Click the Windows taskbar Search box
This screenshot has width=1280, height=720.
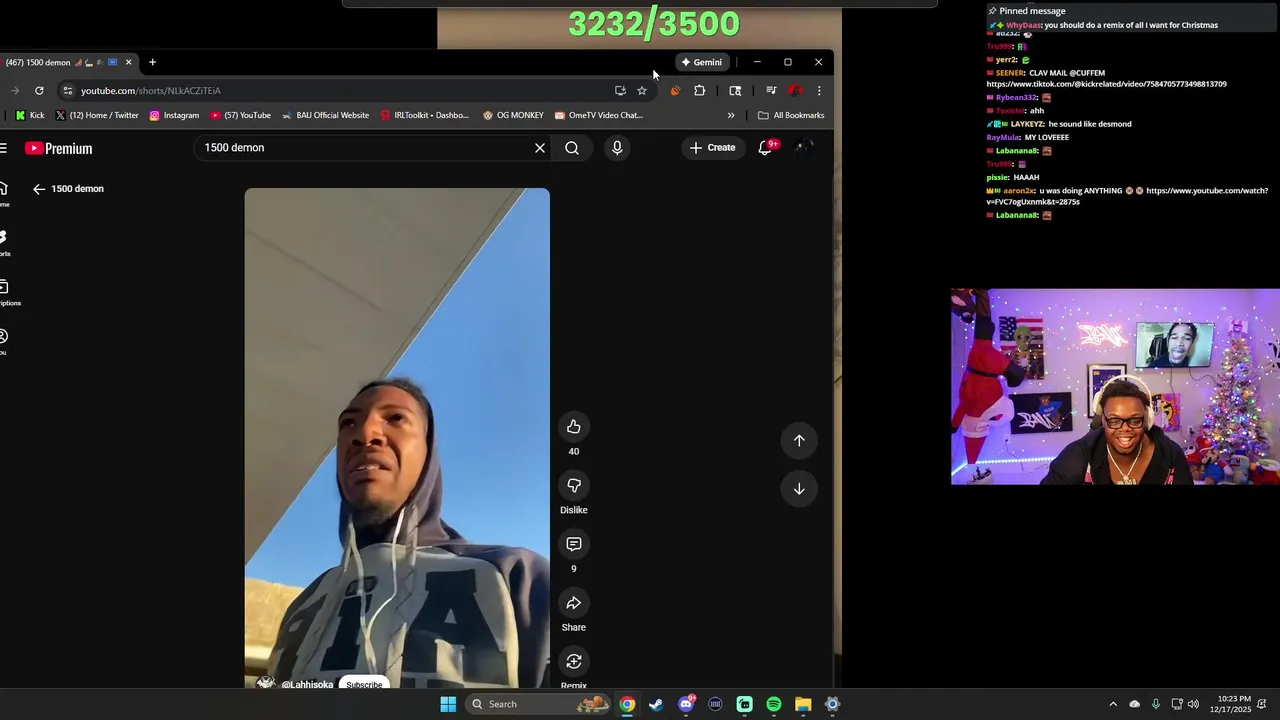[540, 704]
